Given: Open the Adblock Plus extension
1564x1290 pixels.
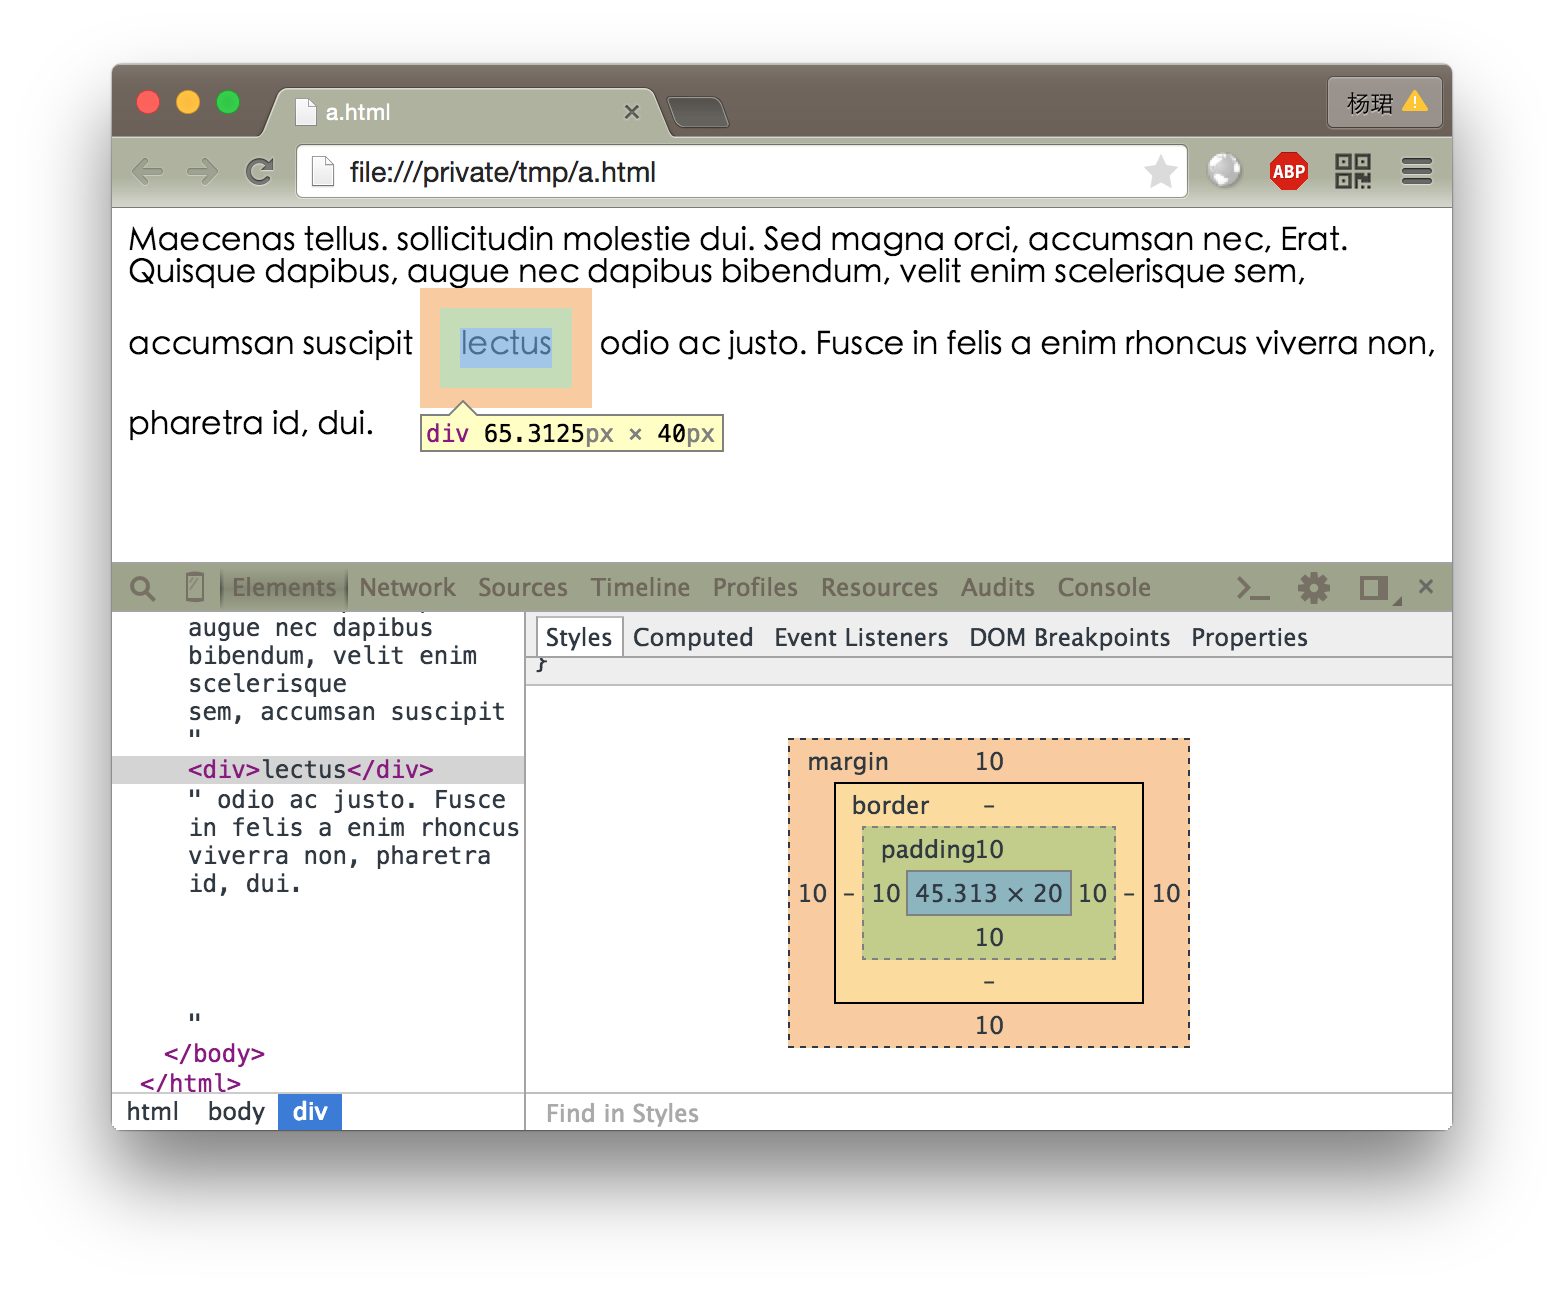Looking at the screenshot, I should click(x=1288, y=172).
